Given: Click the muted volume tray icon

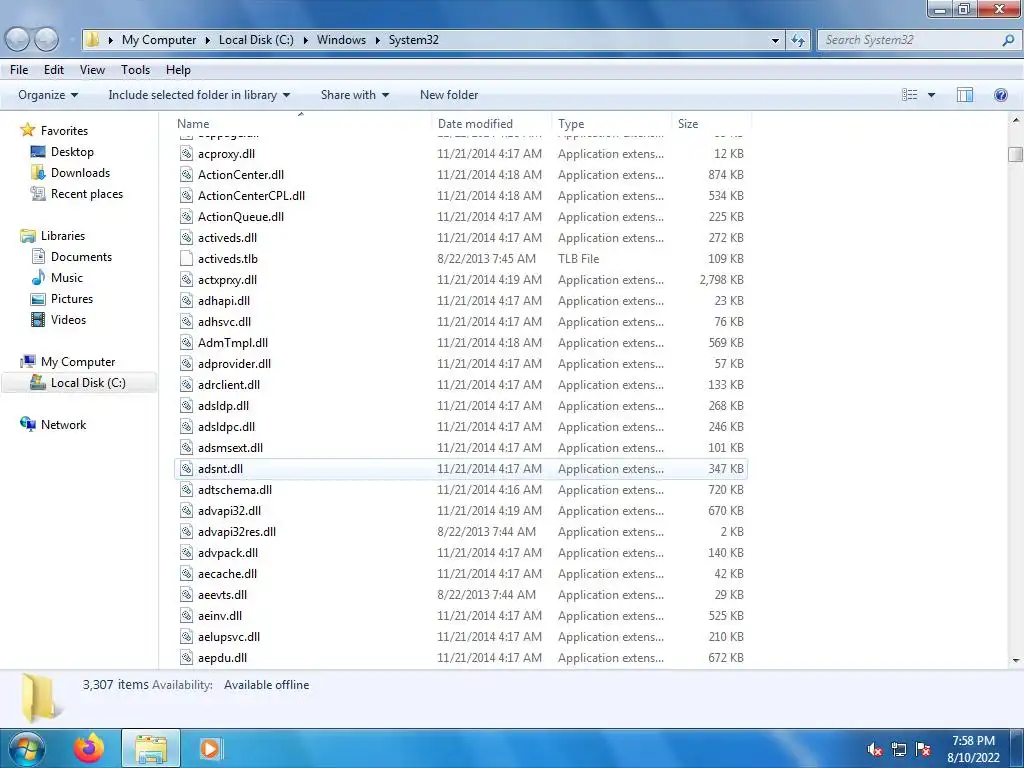Looking at the screenshot, I should coord(874,749).
